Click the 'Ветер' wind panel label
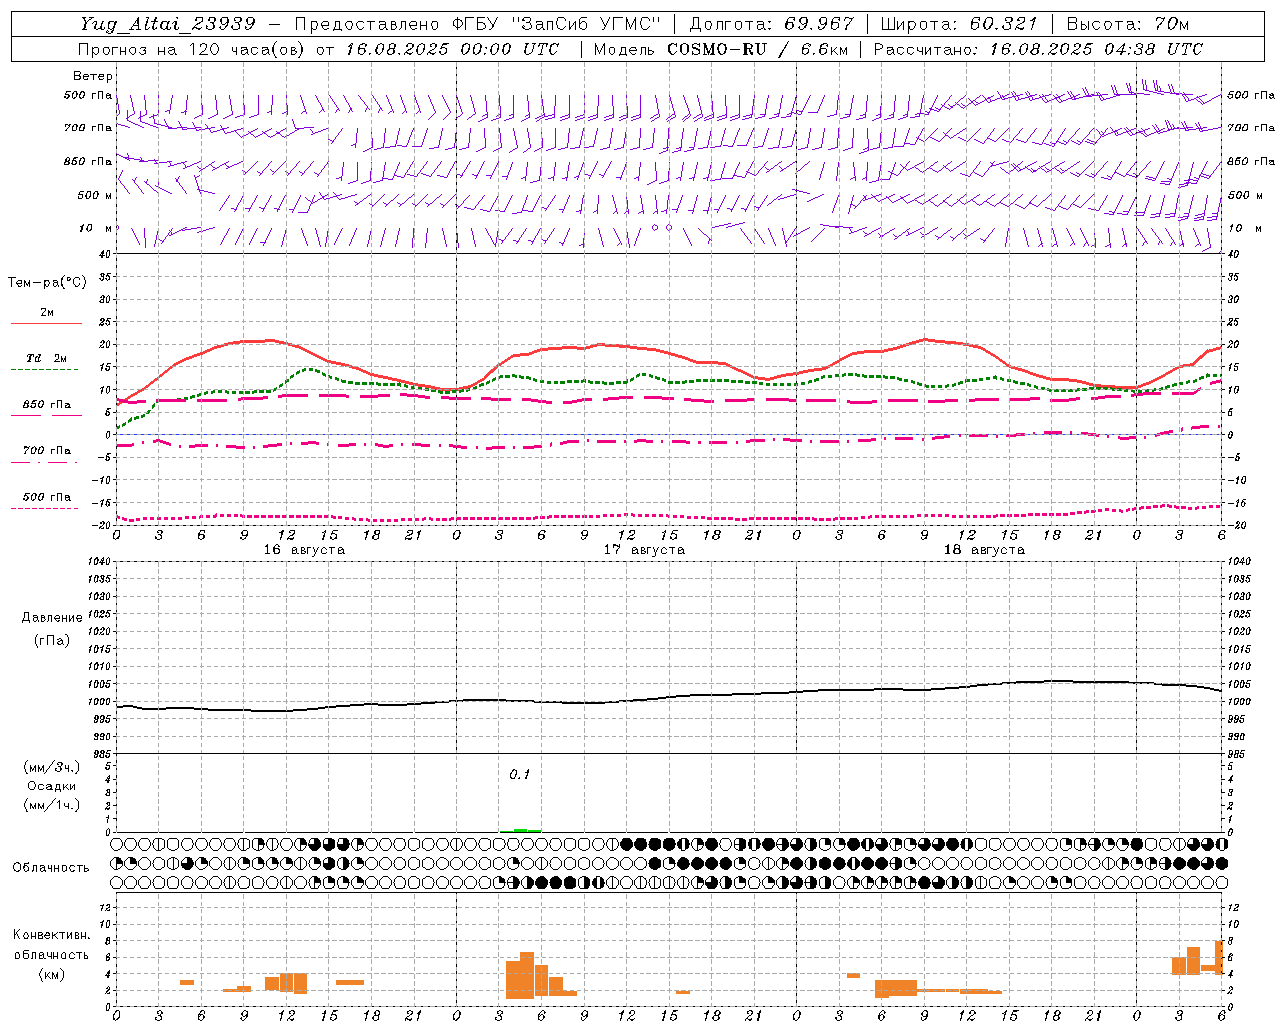 93,76
